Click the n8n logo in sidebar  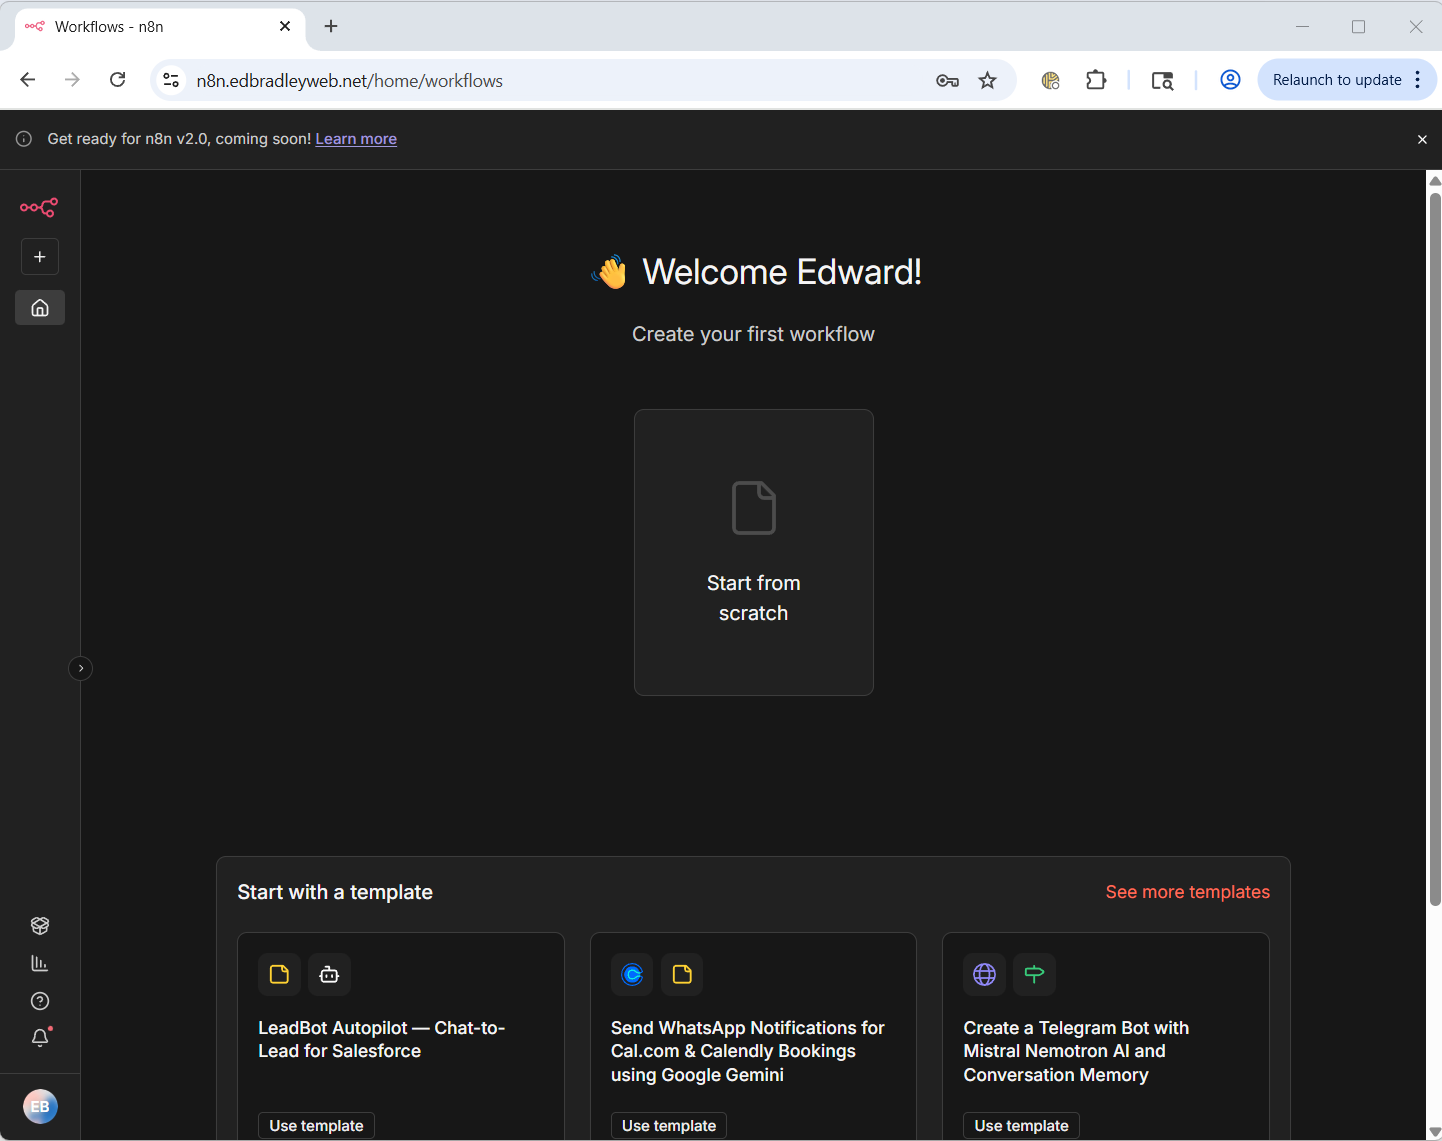[x=39, y=207]
